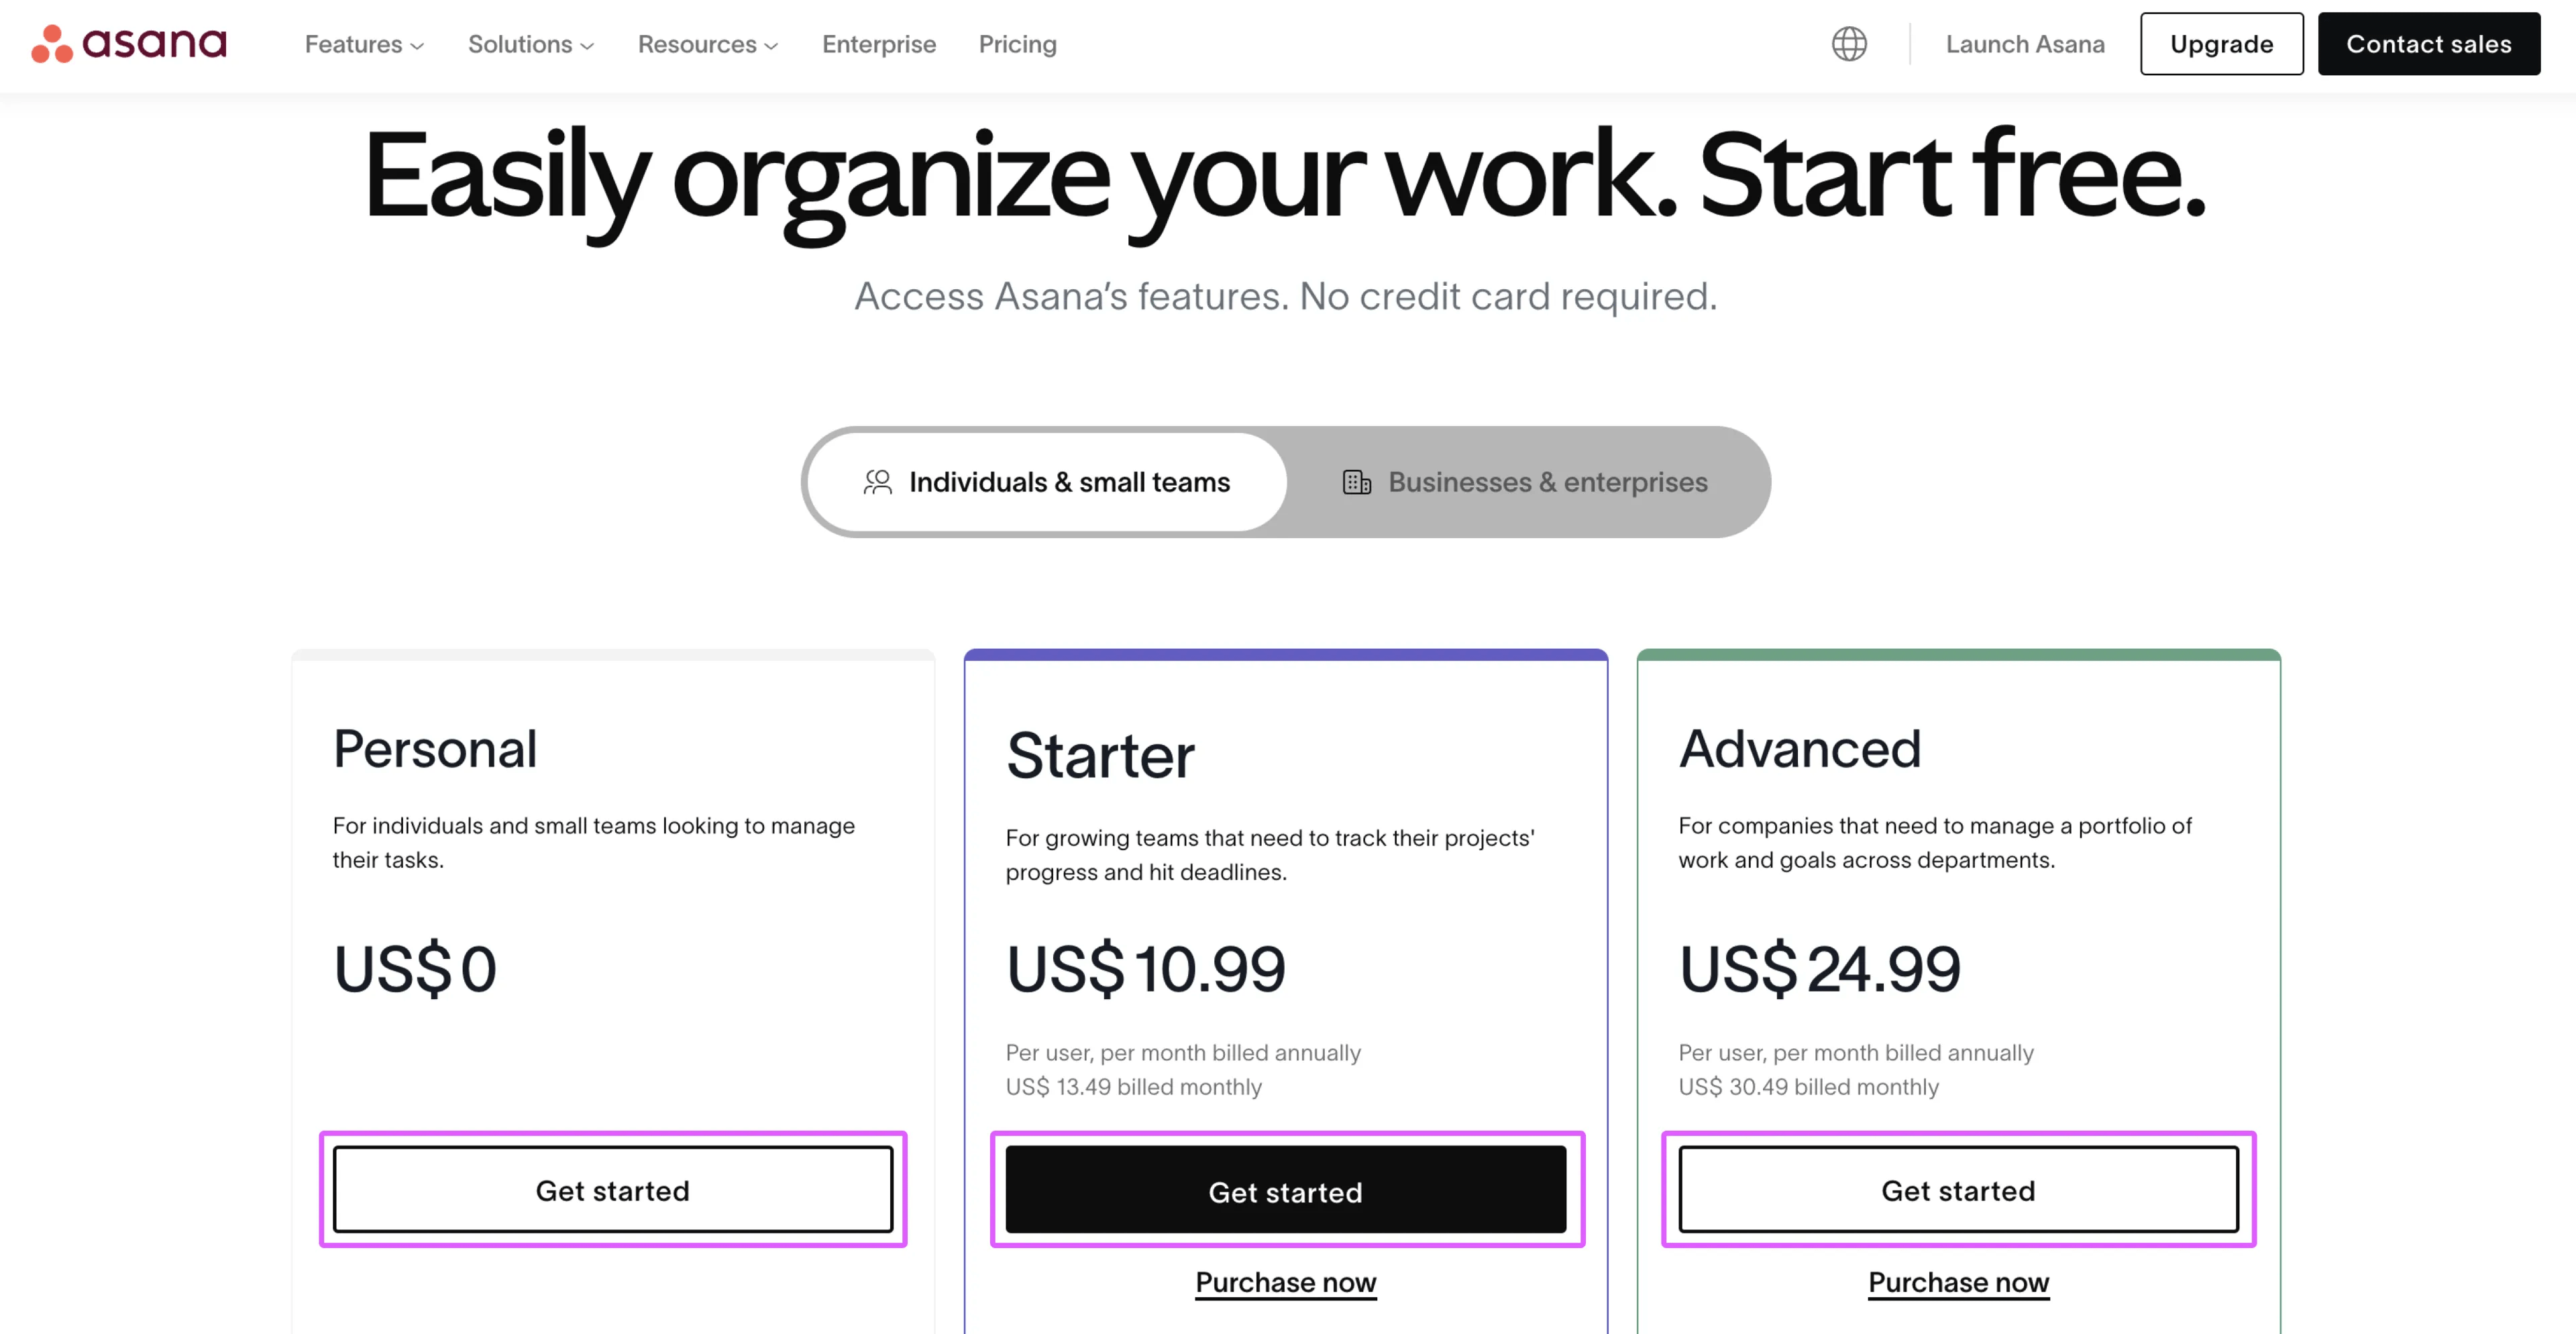Click Purchase now under Starter
Image resolution: width=2576 pixels, height=1334 pixels.
(1286, 1282)
